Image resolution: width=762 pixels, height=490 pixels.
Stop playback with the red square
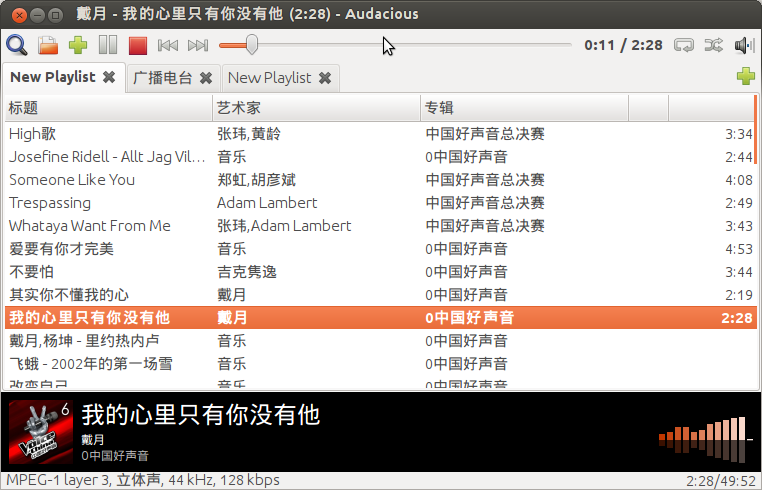tap(138, 45)
